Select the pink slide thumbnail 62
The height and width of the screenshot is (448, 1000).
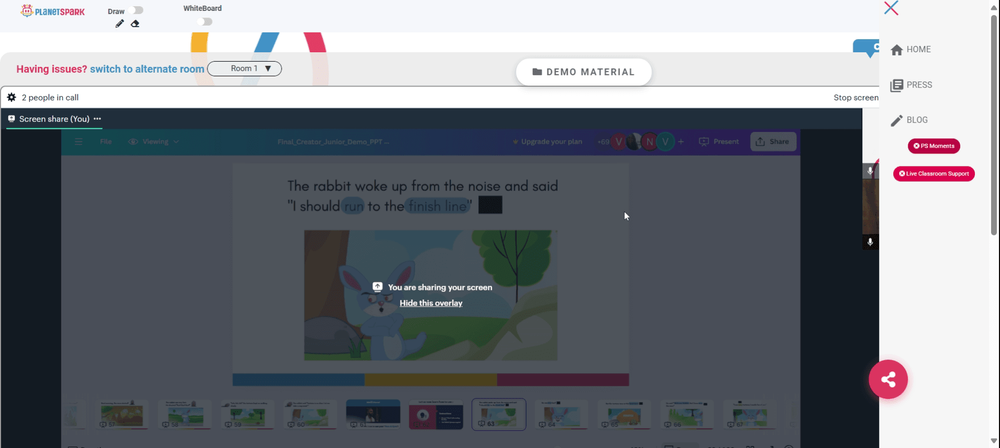[x=436, y=414]
